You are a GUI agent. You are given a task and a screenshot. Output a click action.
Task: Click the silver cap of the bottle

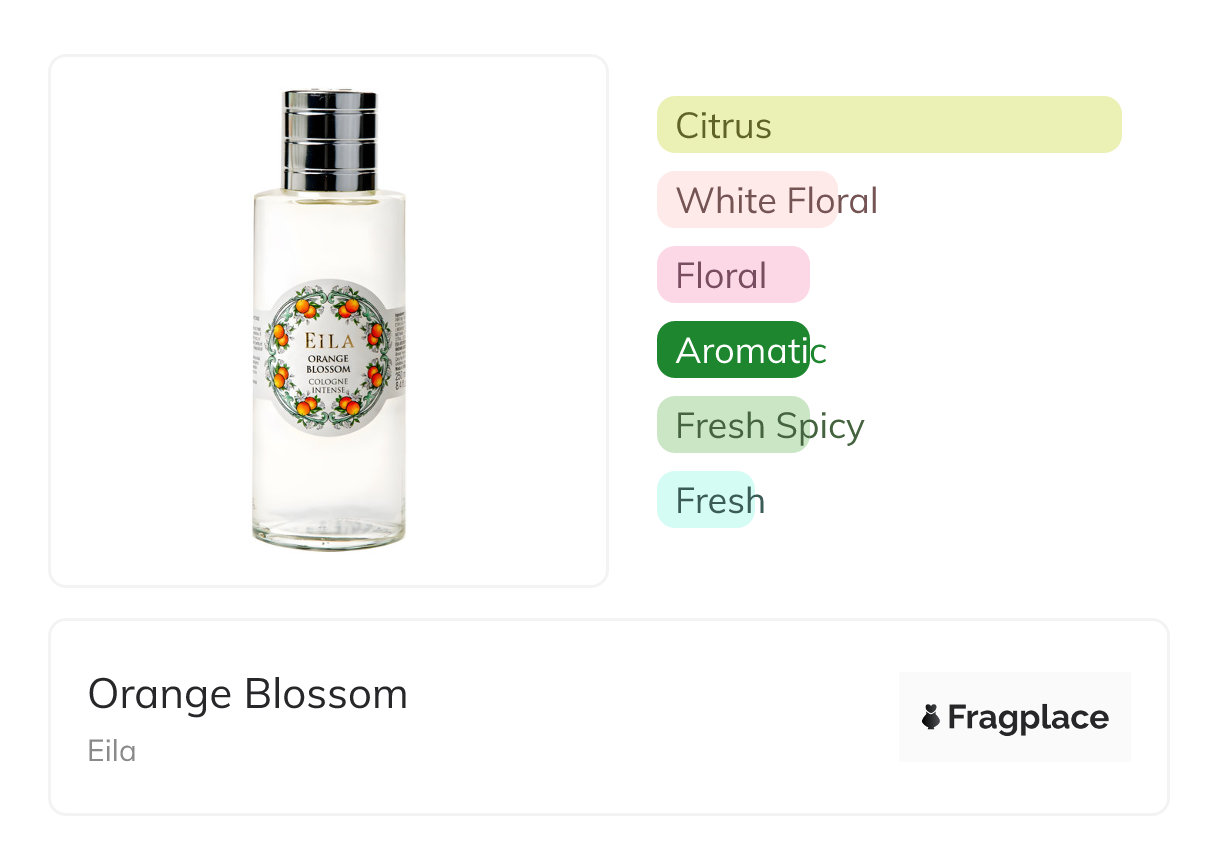coord(330,140)
